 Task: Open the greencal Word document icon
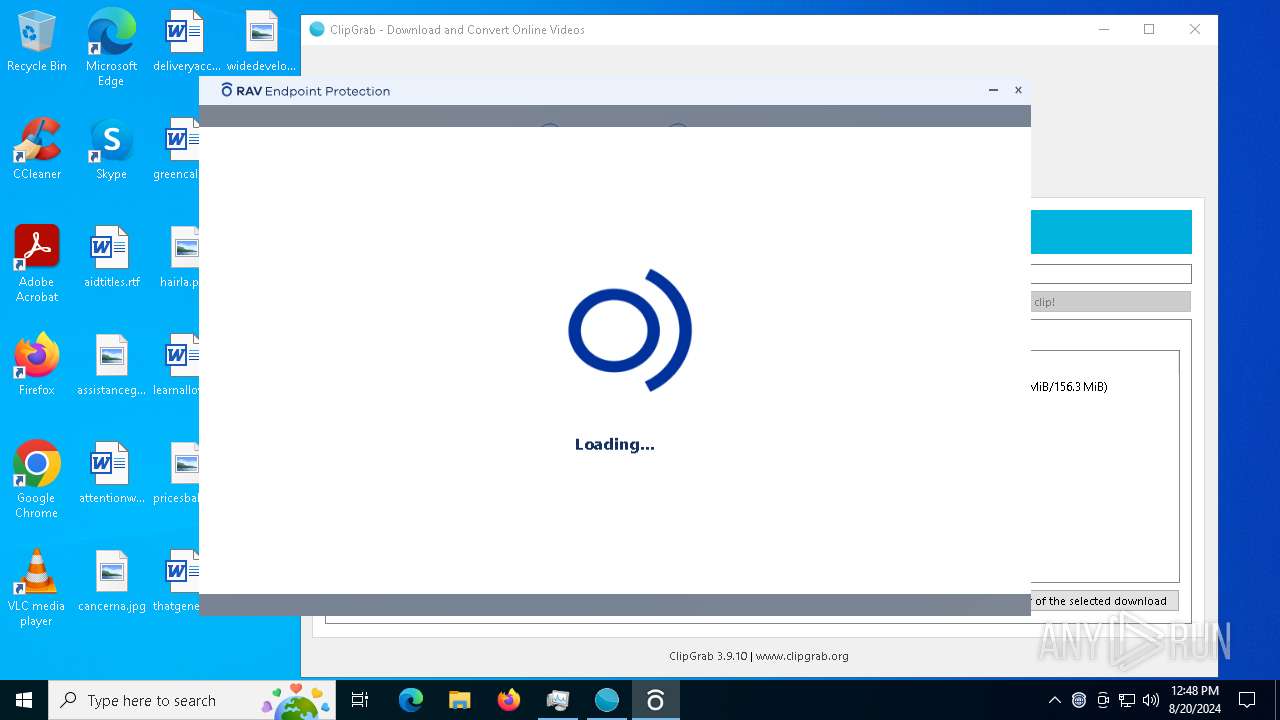coord(178,150)
